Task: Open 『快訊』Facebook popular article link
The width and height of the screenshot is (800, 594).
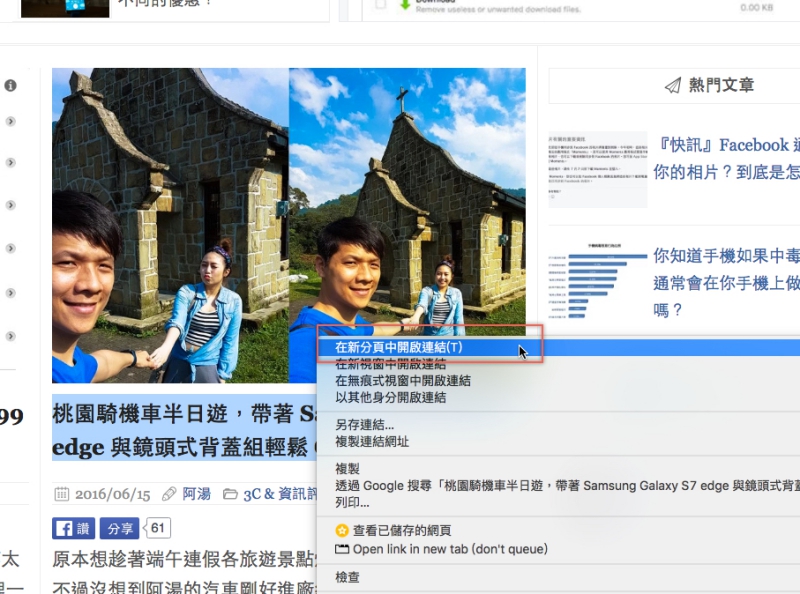Action: [x=729, y=158]
